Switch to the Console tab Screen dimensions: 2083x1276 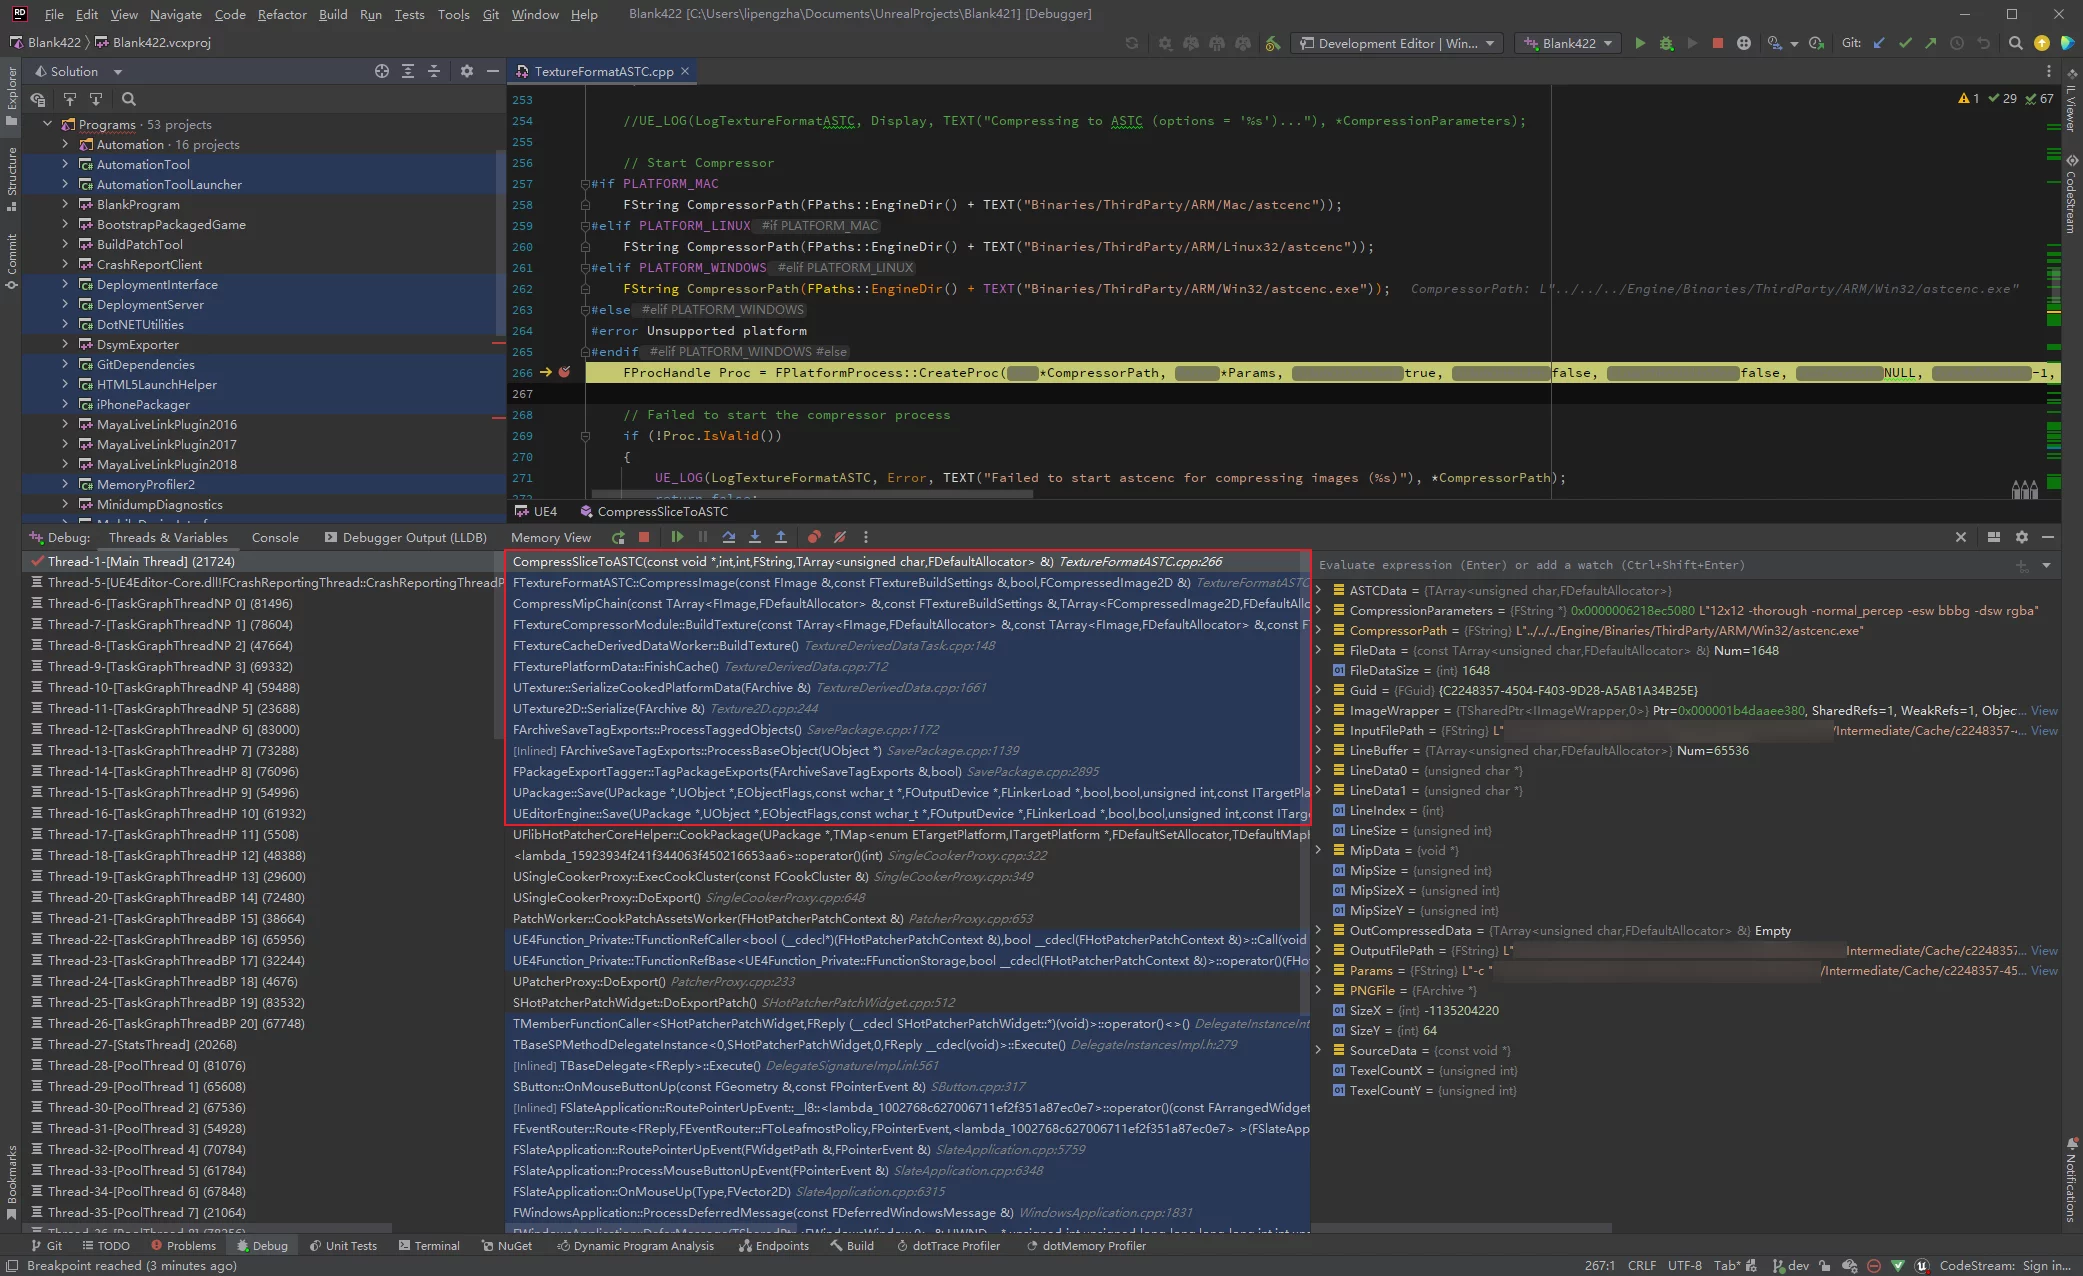(275, 537)
